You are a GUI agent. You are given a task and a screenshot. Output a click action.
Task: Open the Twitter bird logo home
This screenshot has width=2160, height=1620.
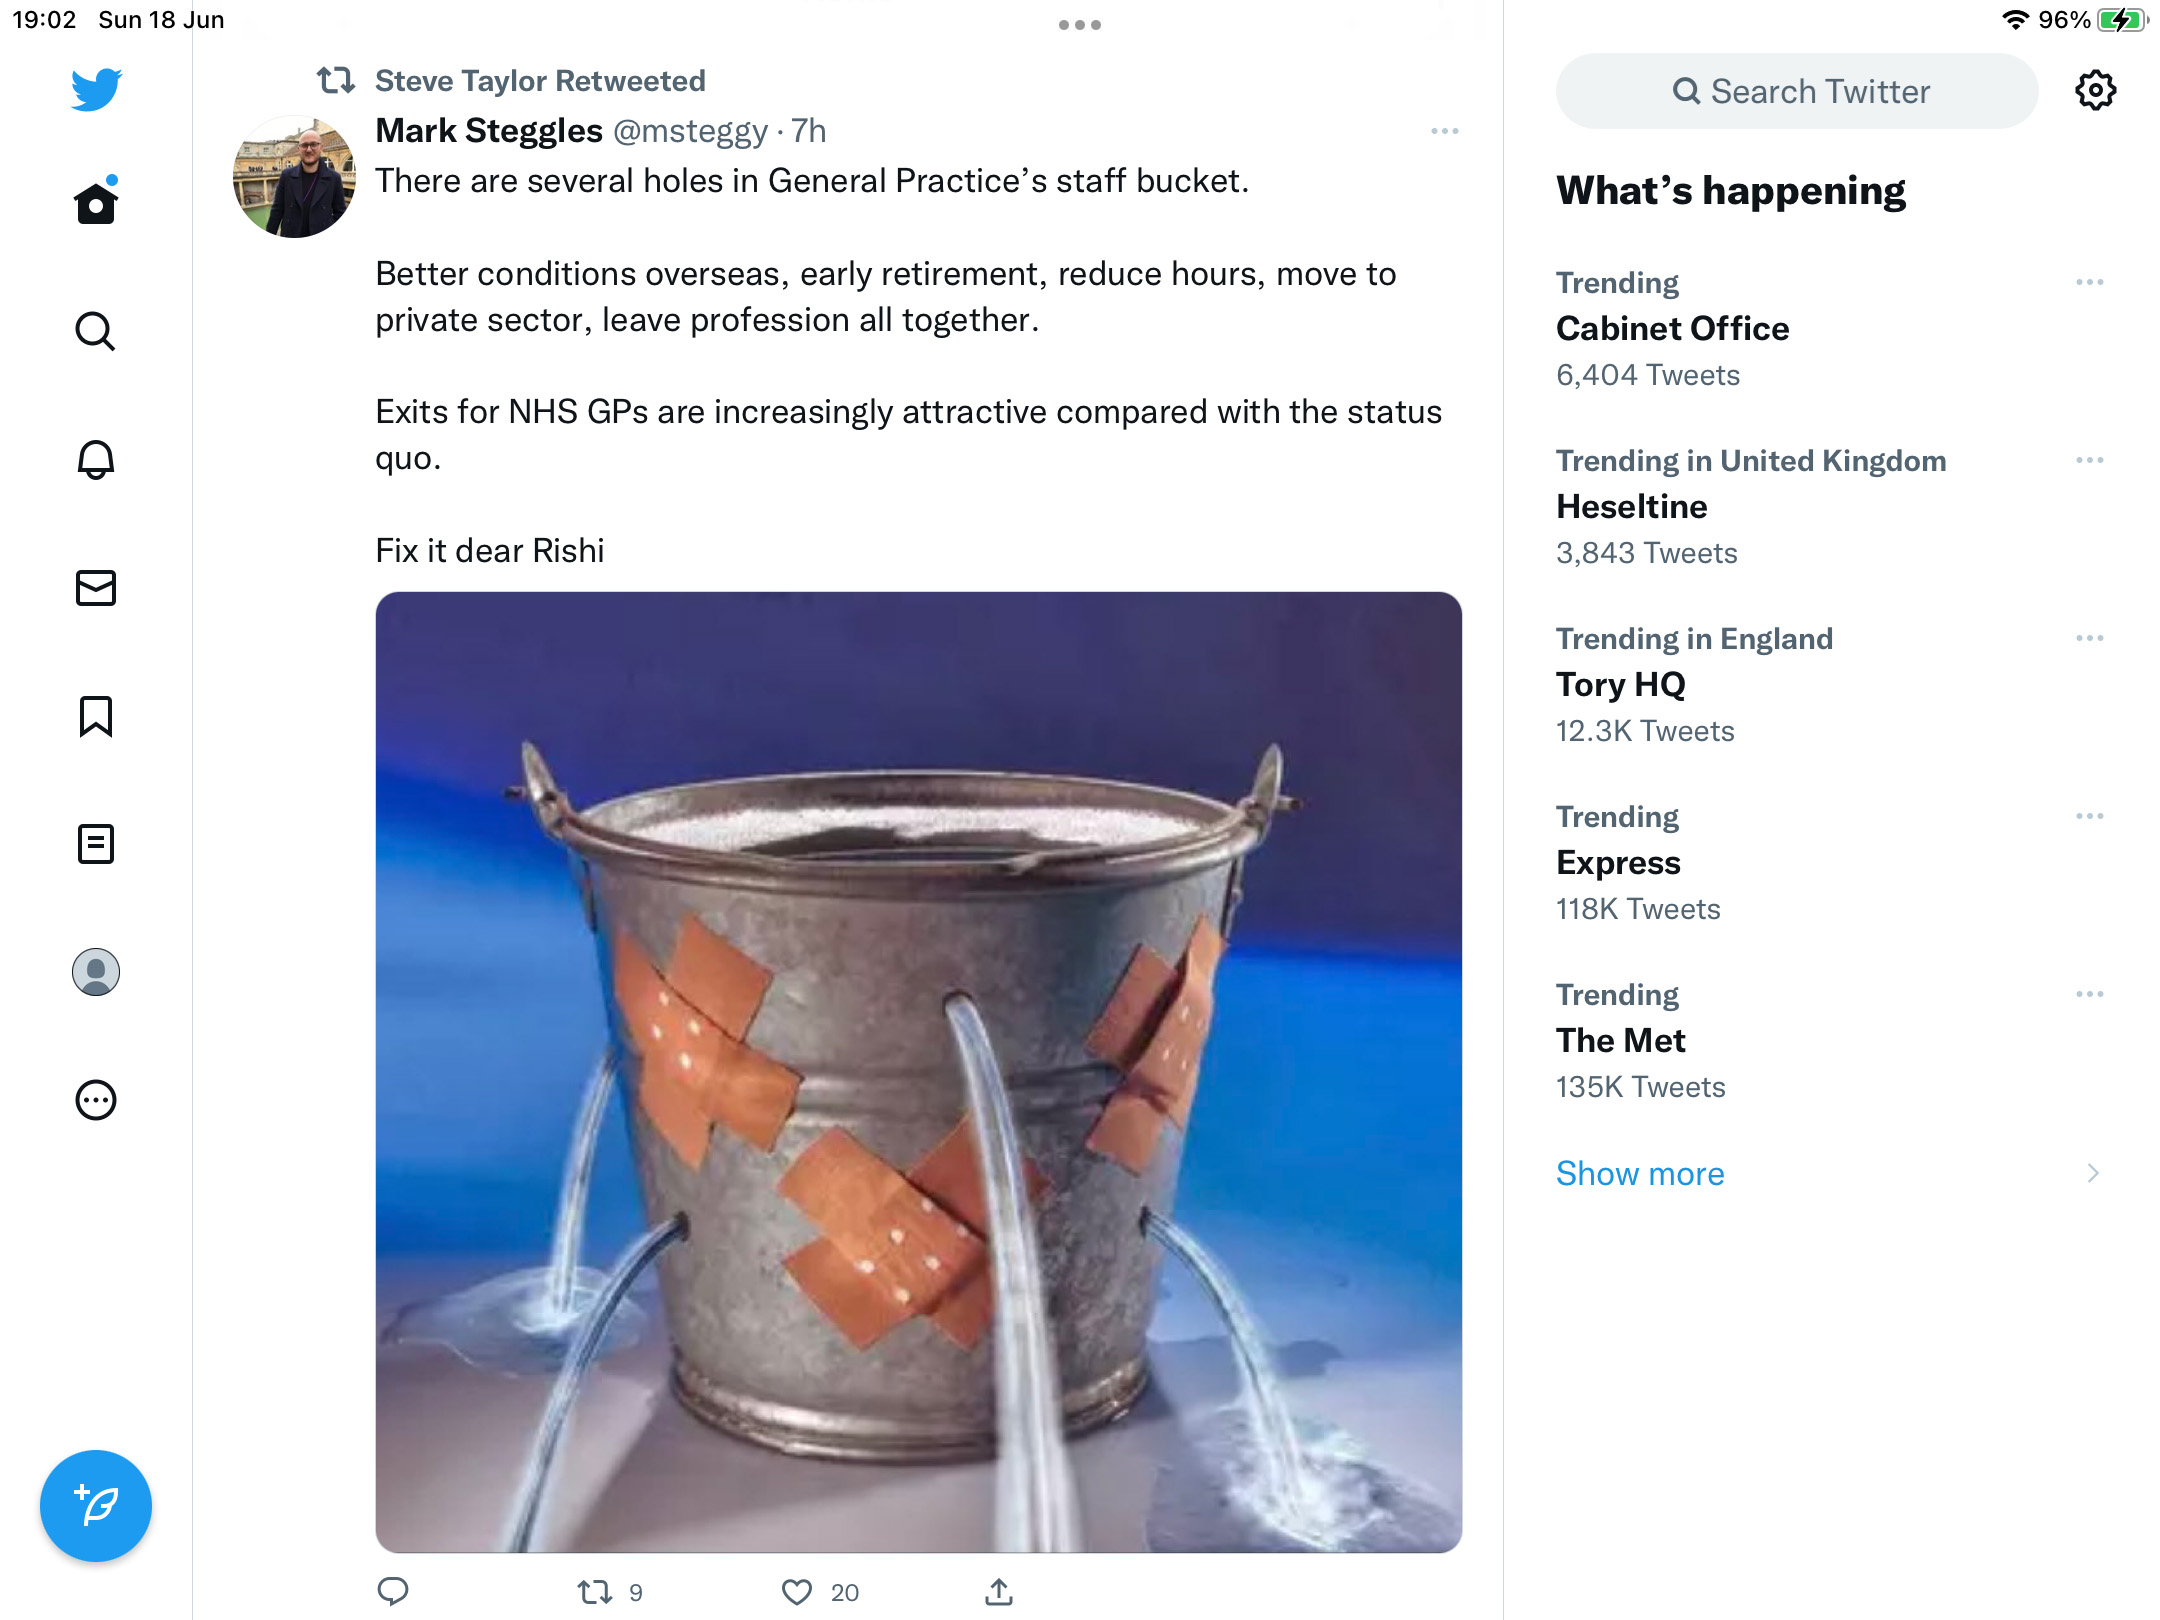point(96,90)
